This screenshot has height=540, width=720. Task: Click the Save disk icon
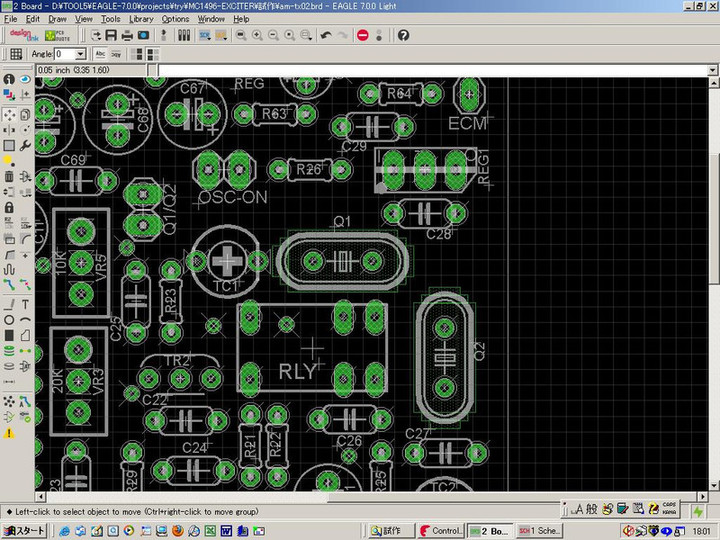tap(110, 35)
